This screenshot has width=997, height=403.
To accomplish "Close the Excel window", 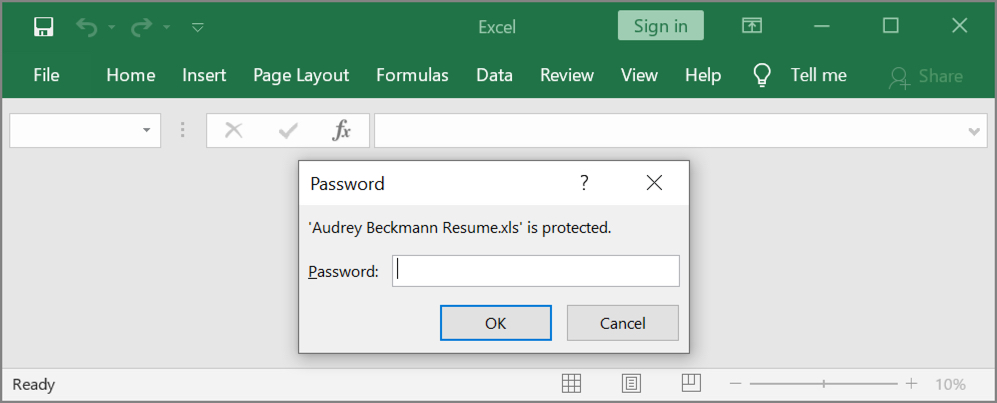I will 959,25.
